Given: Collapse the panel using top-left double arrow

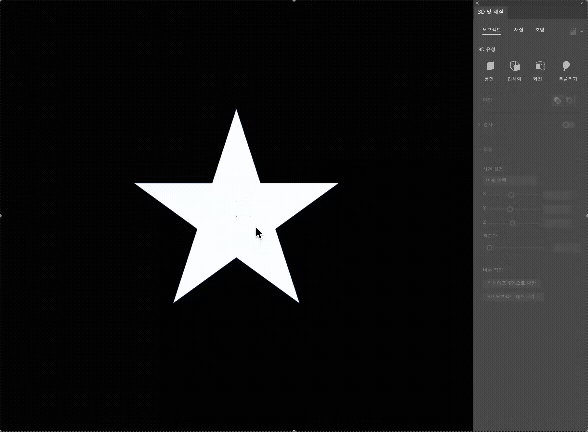Looking at the screenshot, I should tap(477, 3).
